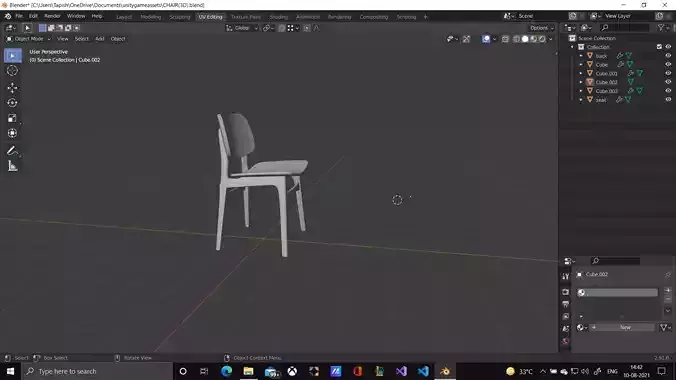This screenshot has height=380, width=676.
Task: Toggle viewport overlays button
Action: [486, 39]
